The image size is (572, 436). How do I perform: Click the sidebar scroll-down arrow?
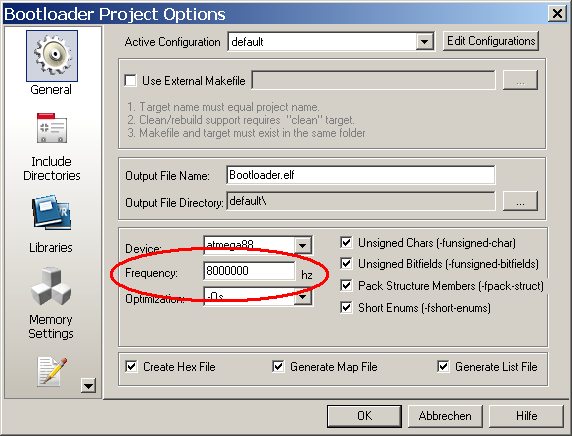pyautogui.click(x=88, y=385)
